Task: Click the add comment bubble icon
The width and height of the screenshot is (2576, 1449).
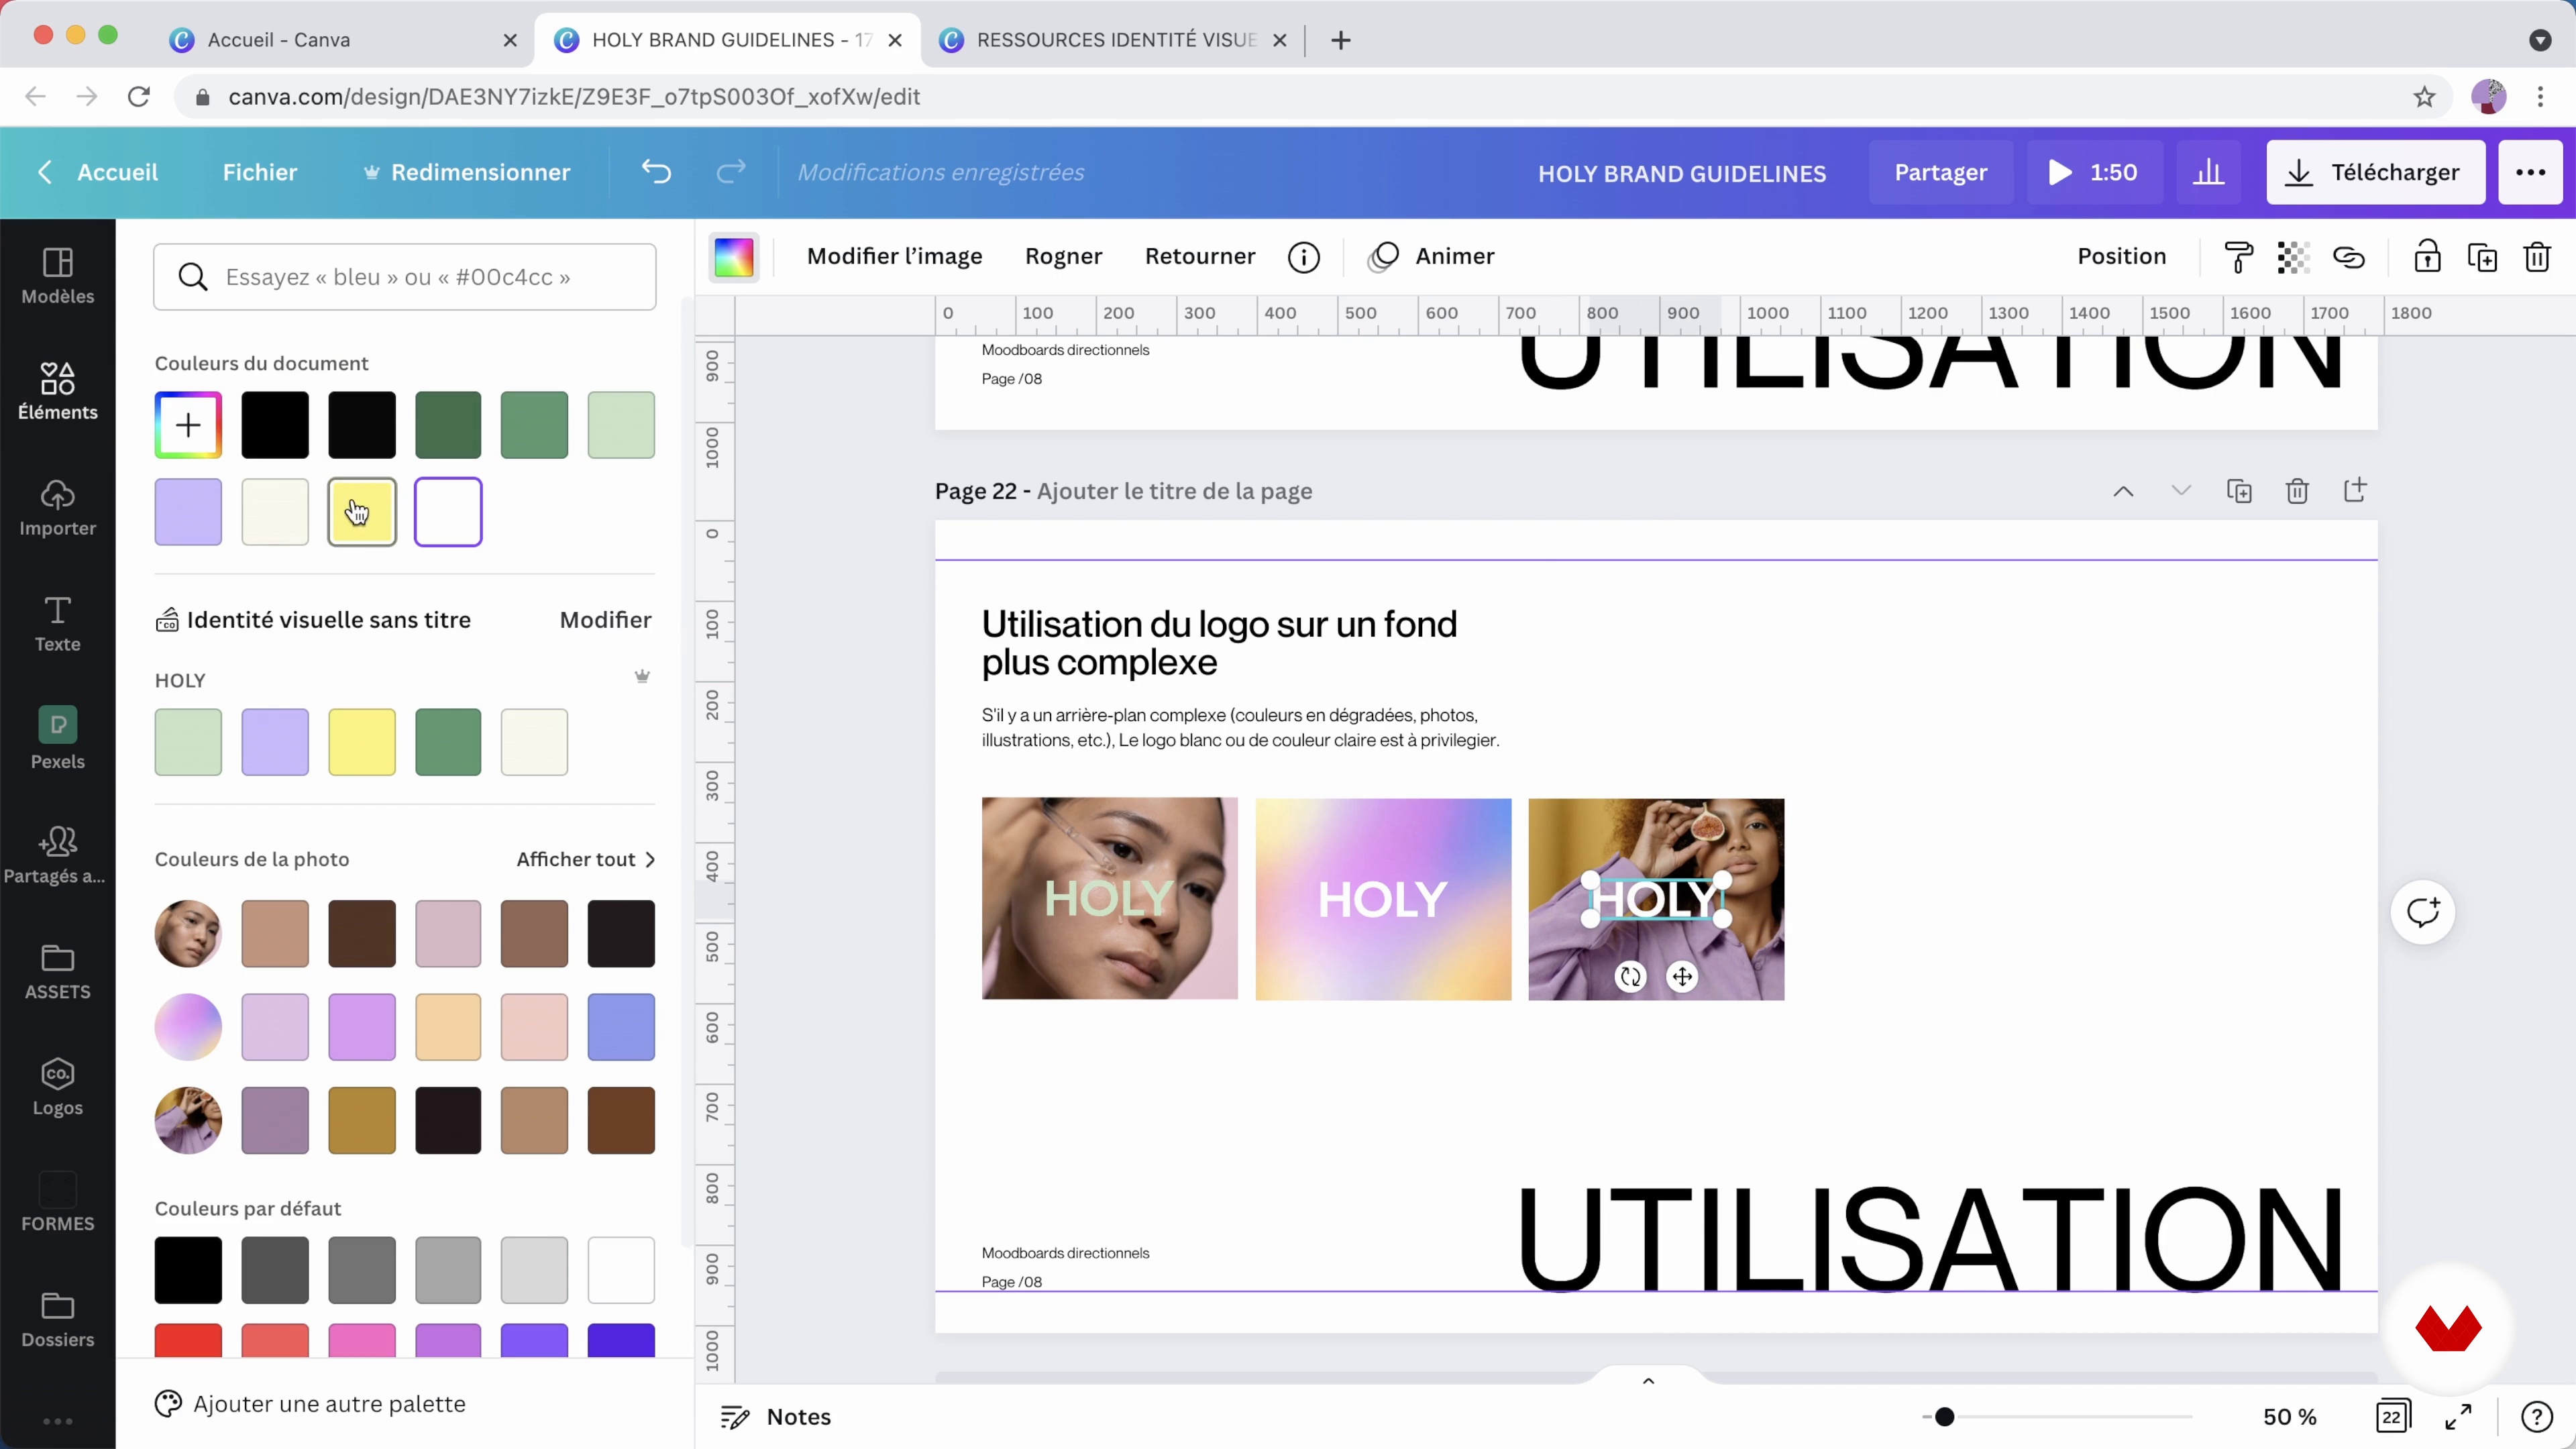Action: [2423, 912]
